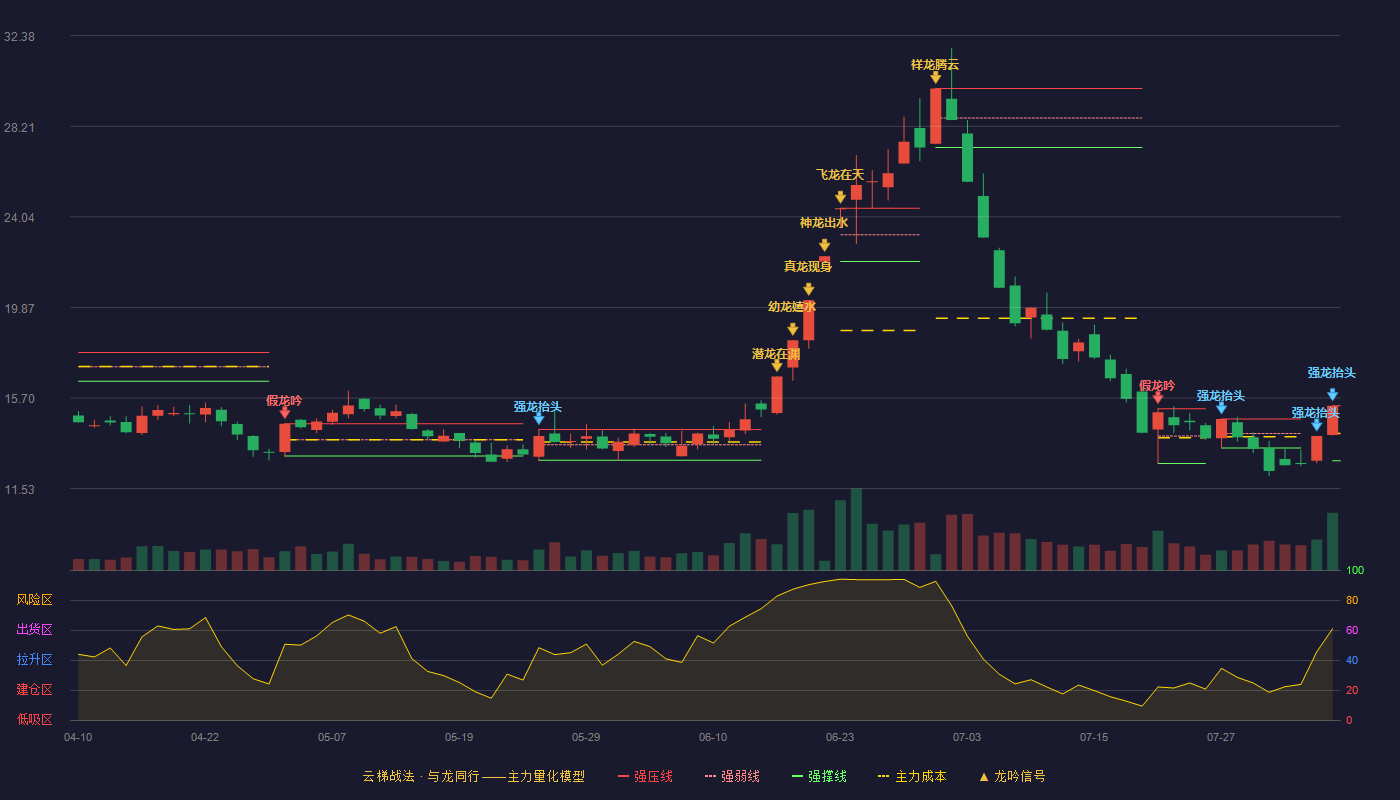The width and height of the screenshot is (1400, 800).
Task: Select the 出货区 zone label
Action: pyautogui.click(x=34, y=630)
